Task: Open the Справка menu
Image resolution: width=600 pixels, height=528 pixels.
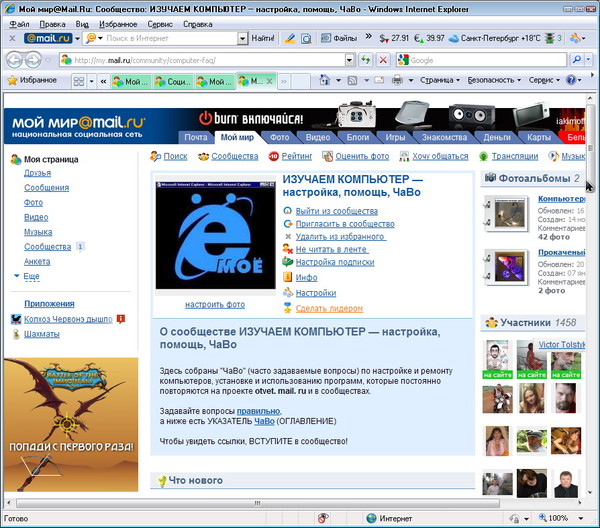Action: click(197, 24)
